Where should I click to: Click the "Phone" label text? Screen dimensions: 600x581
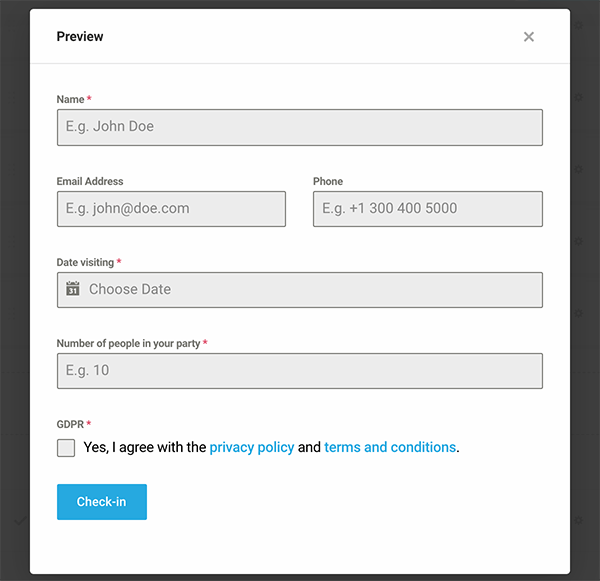tap(328, 182)
